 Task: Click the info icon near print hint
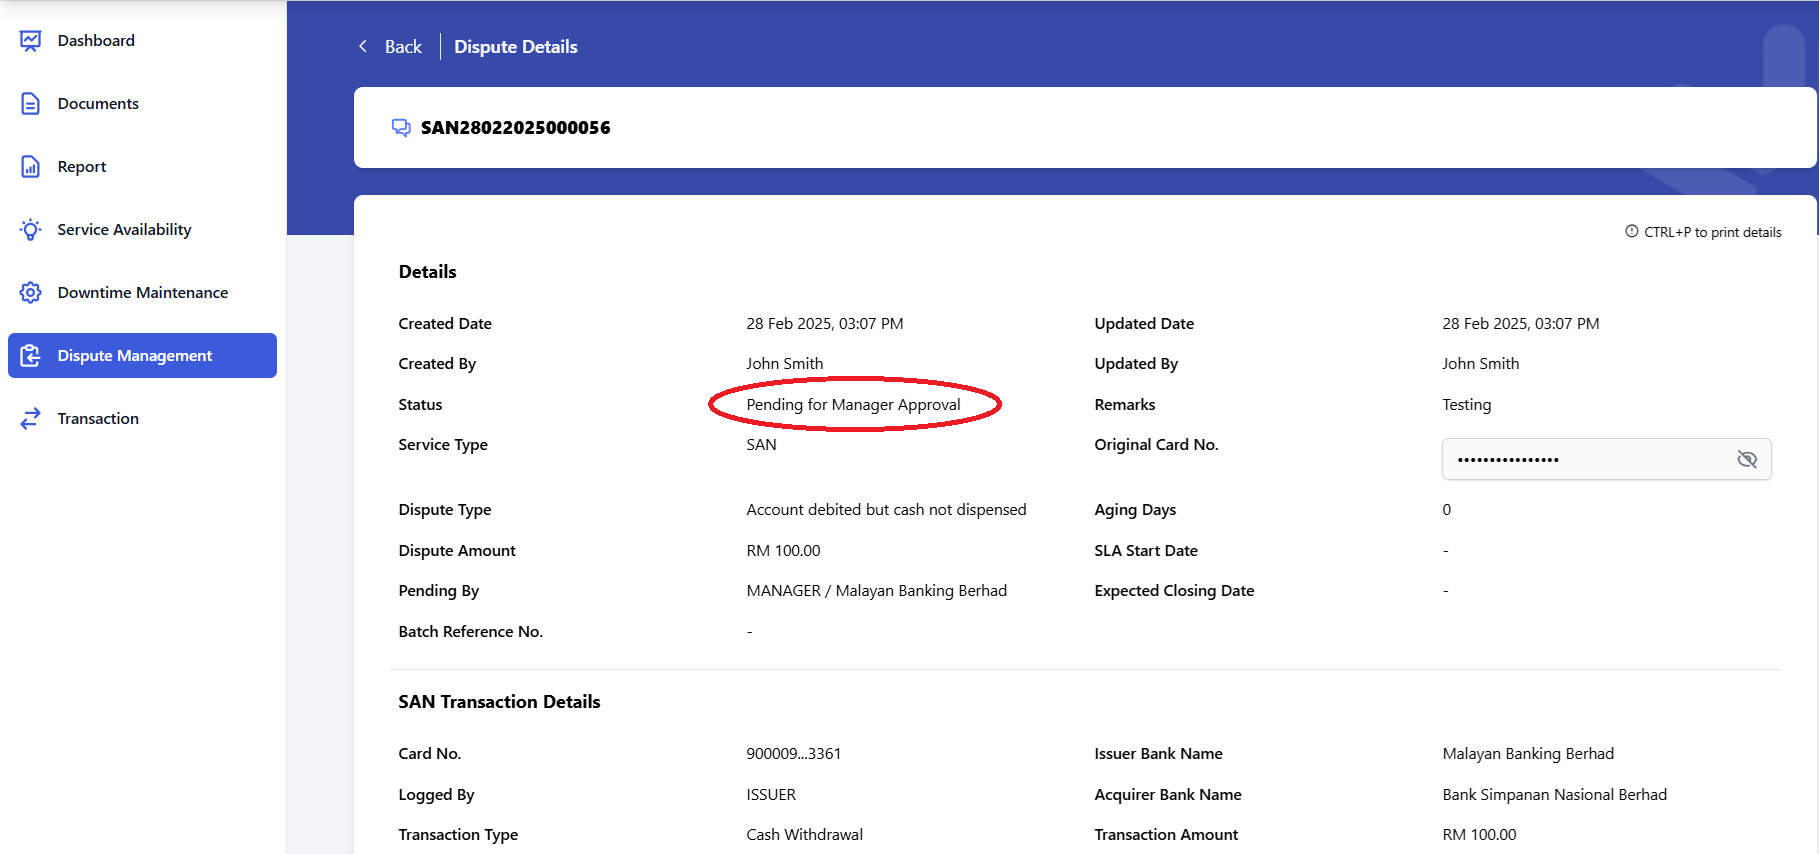point(1632,232)
